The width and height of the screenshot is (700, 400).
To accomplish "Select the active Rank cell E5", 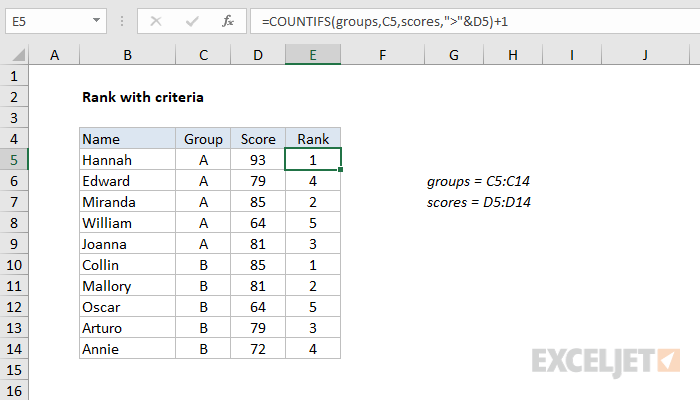I will (x=313, y=160).
